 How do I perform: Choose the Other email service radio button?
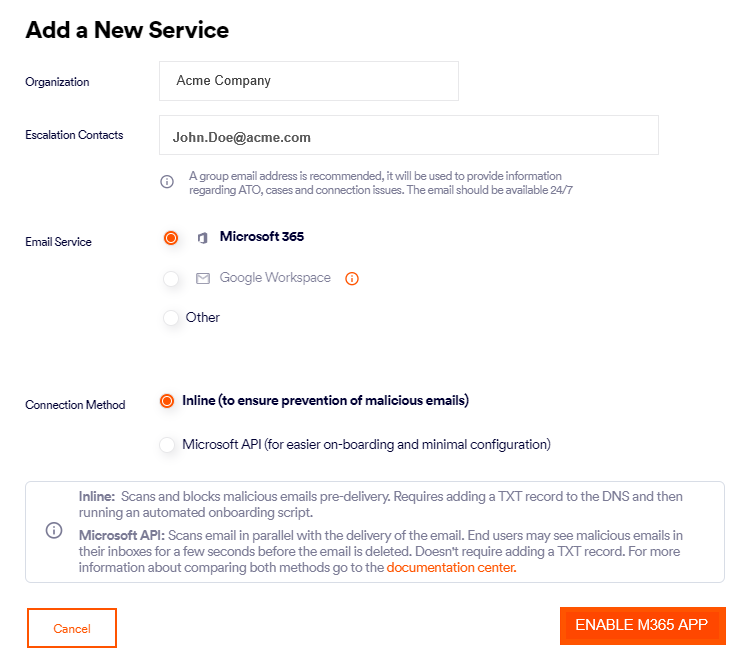click(x=171, y=318)
